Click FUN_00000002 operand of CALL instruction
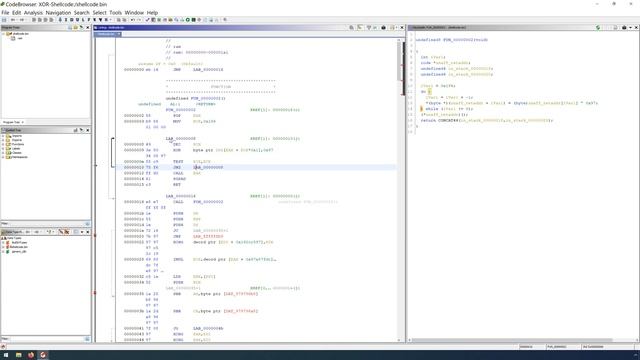This screenshot has height=360, width=640. [x=208, y=202]
